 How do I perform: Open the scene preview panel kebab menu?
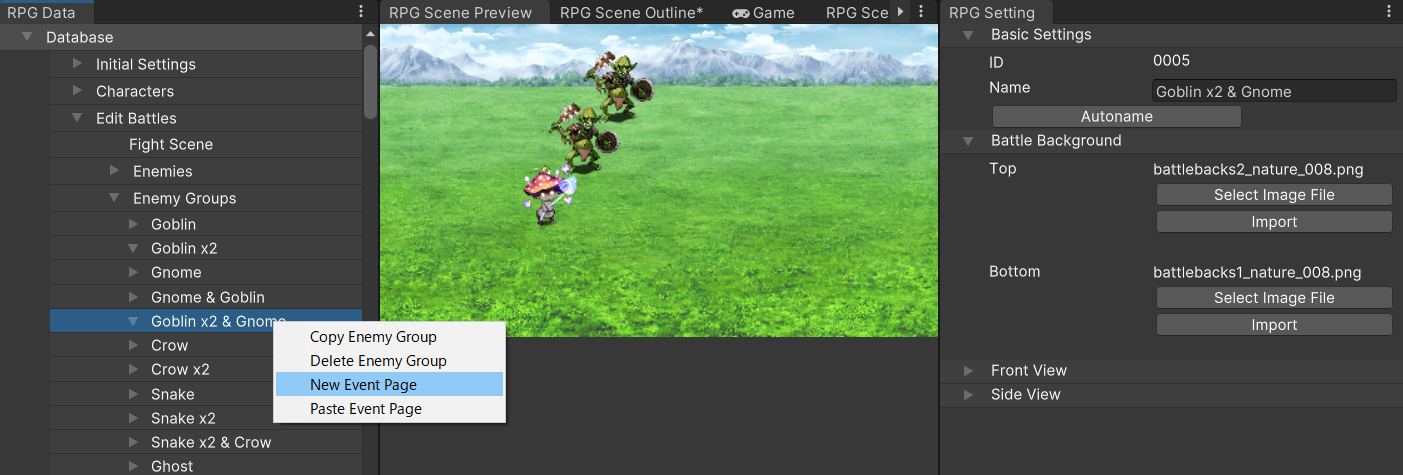click(921, 12)
